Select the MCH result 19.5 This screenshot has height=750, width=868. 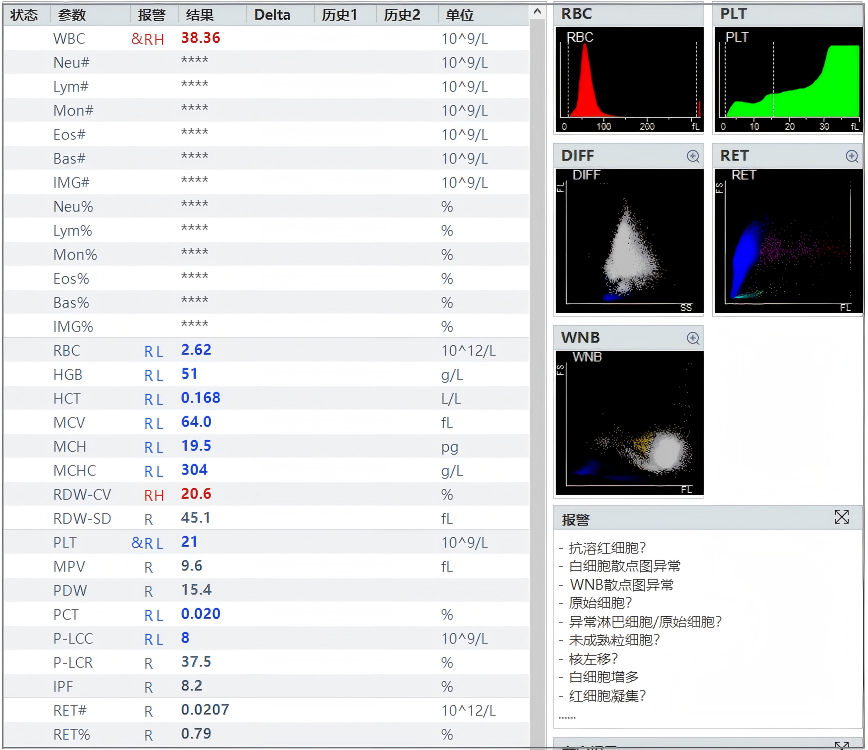(x=196, y=446)
